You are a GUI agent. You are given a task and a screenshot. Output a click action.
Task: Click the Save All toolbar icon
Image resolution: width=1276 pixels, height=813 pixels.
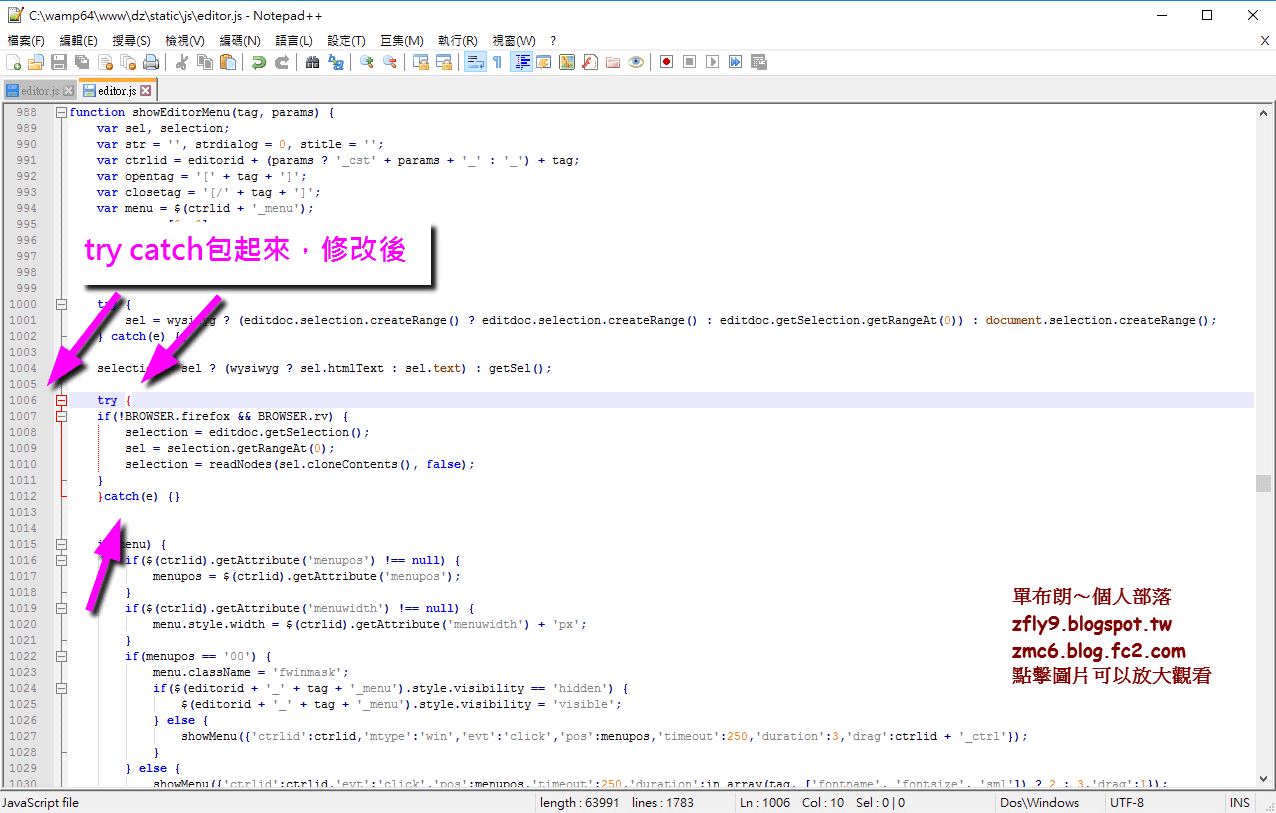click(82, 62)
